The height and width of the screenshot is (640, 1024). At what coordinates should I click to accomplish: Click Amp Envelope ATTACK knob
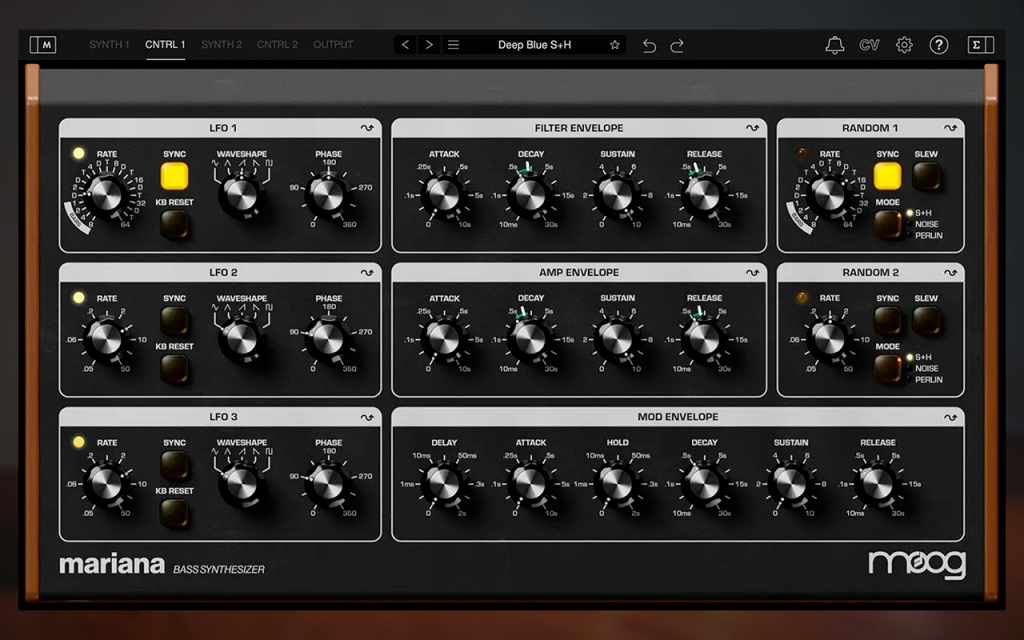pos(443,339)
